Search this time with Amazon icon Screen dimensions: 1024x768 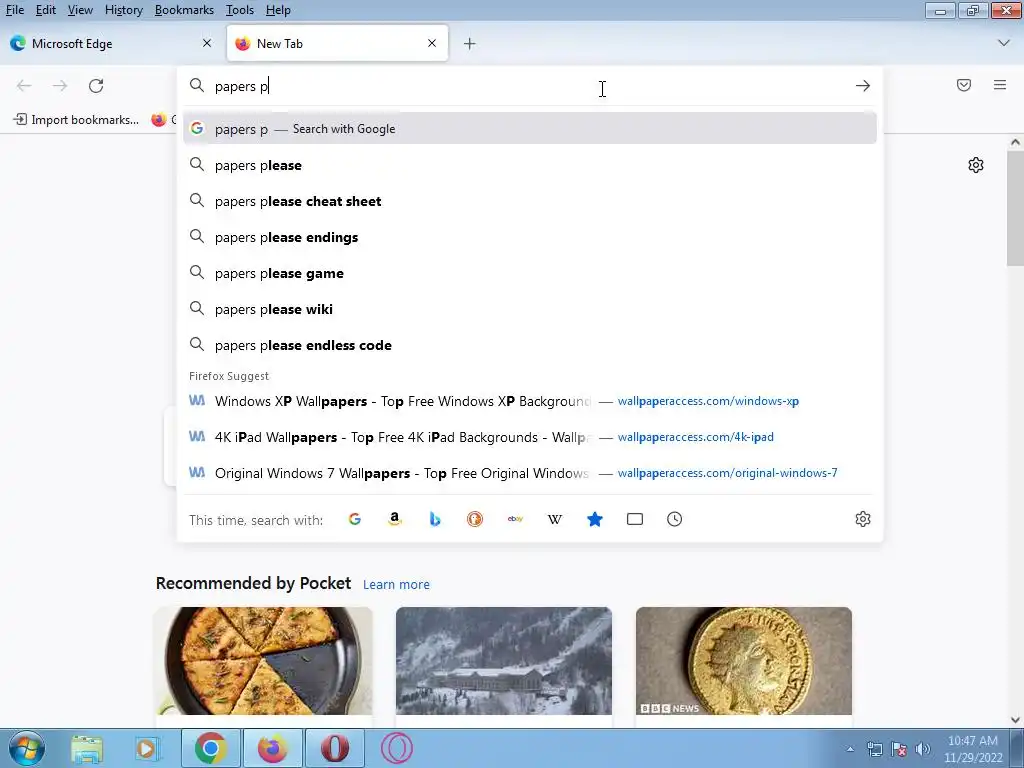tap(394, 519)
